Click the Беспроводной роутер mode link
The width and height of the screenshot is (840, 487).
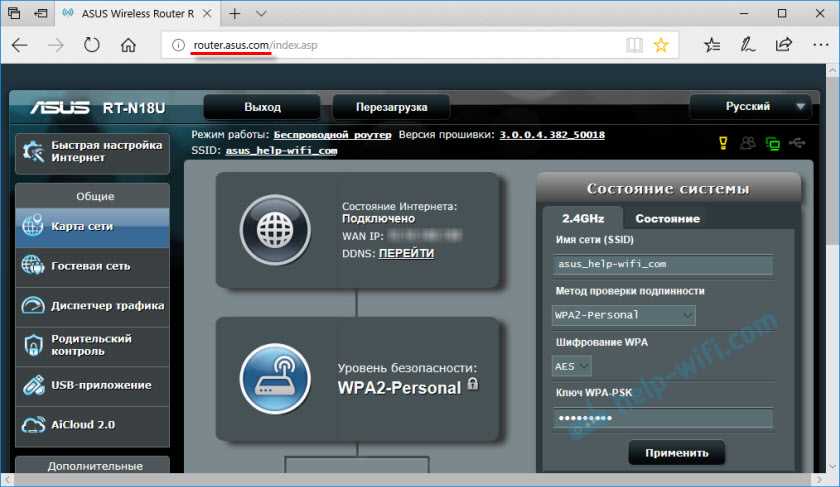[x=332, y=135]
